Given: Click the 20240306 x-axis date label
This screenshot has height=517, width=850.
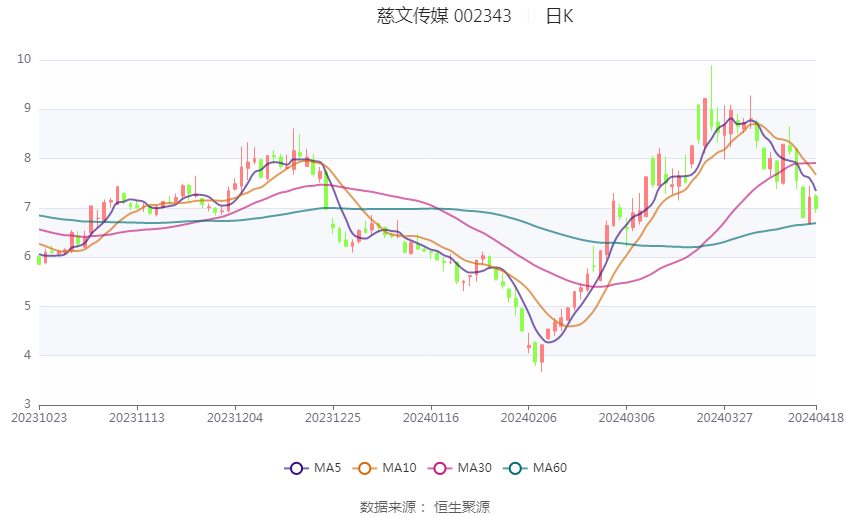Looking at the screenshot, I should click(627, 418).
